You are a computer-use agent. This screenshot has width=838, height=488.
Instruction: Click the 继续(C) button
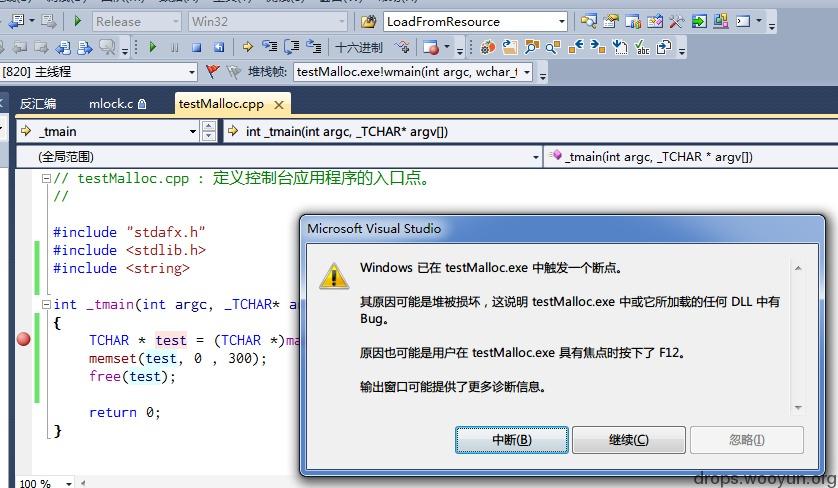tap(628, 440)
